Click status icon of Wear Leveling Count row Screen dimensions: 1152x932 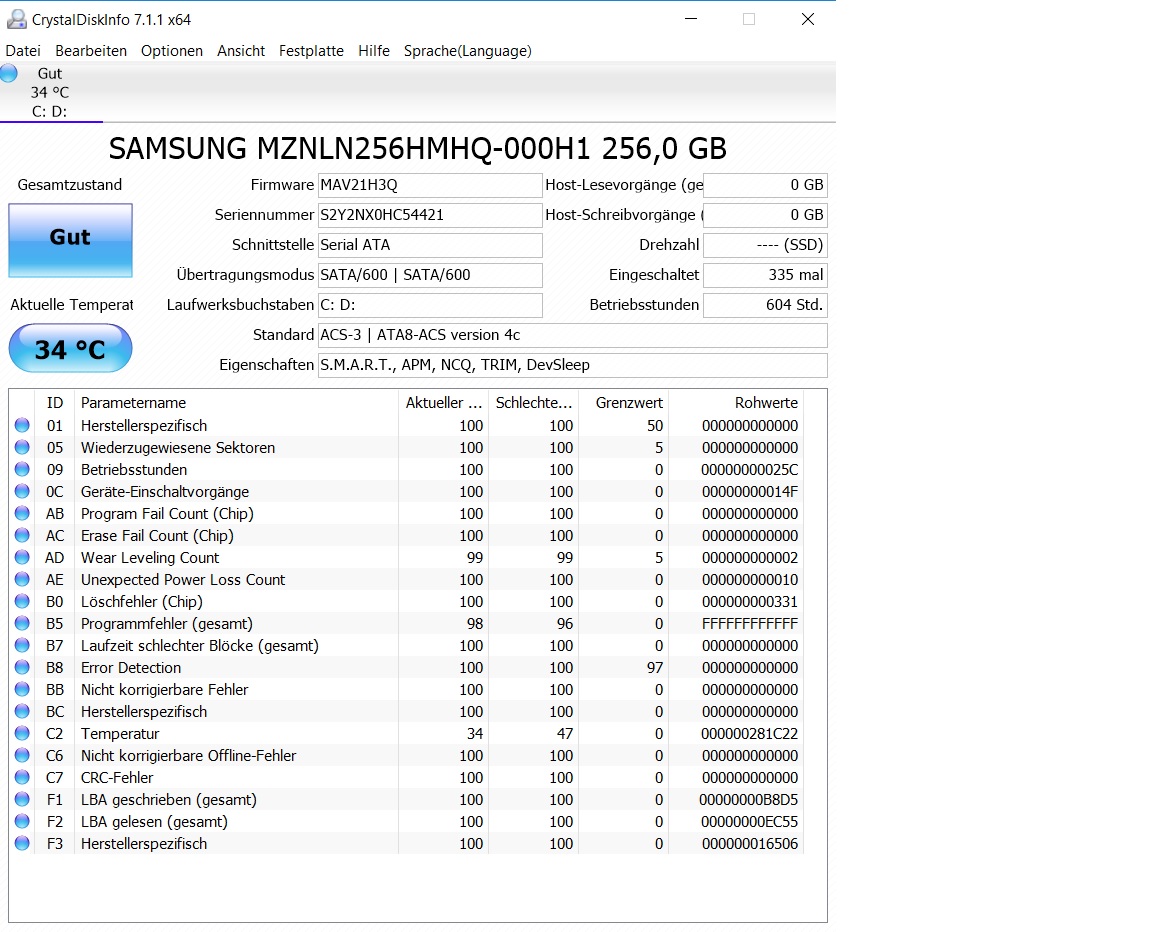22,557
